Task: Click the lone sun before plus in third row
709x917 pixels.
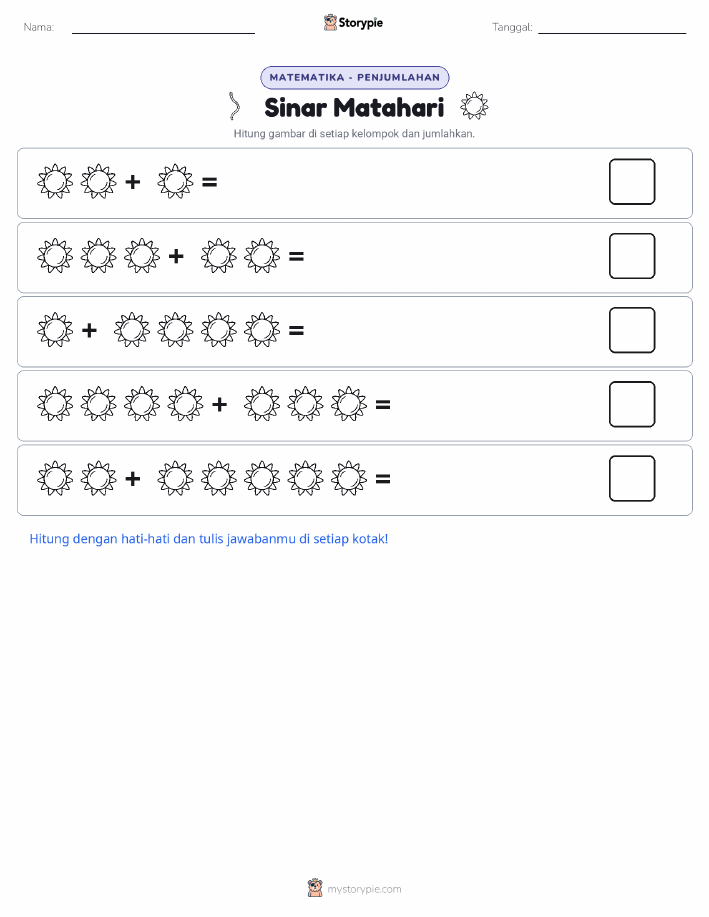Action: click(x=55, y=330)
